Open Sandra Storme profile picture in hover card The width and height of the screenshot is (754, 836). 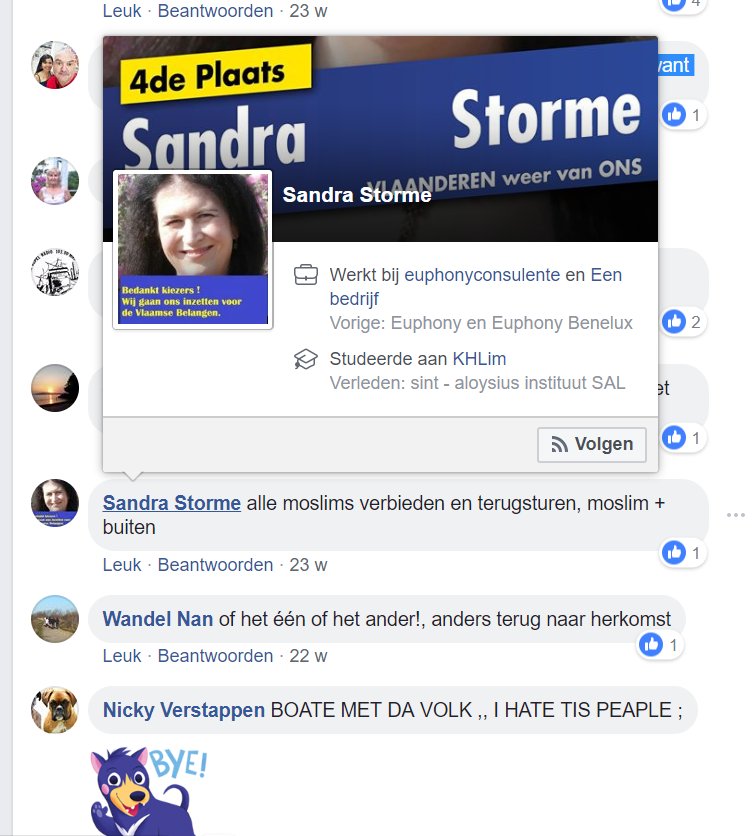[x=193, y=249]
